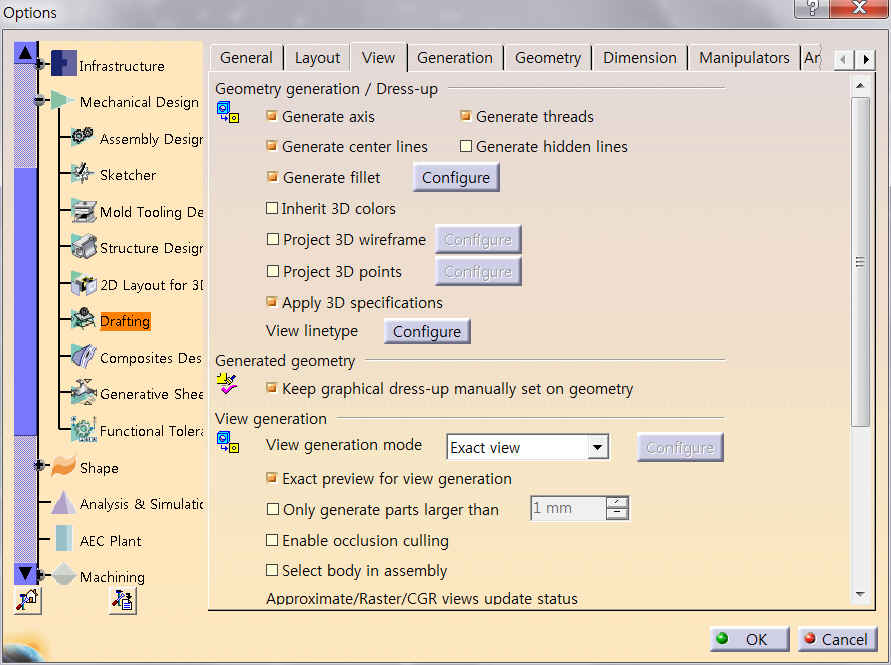
Task: Switch to the Dimension tab
Action: tap(638, 58)
